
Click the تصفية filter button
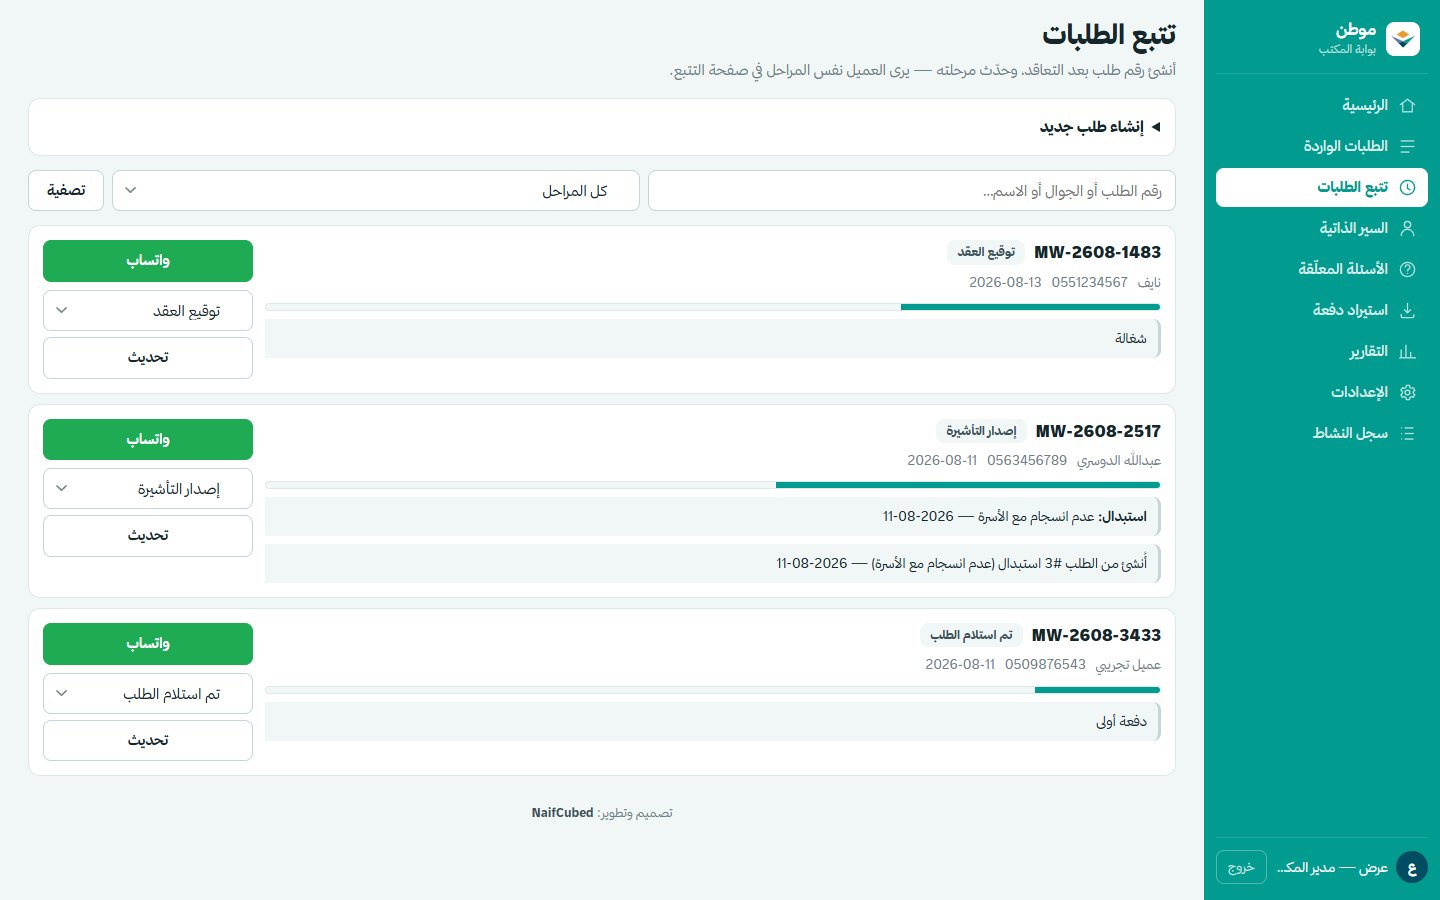(x=66, y=190)
